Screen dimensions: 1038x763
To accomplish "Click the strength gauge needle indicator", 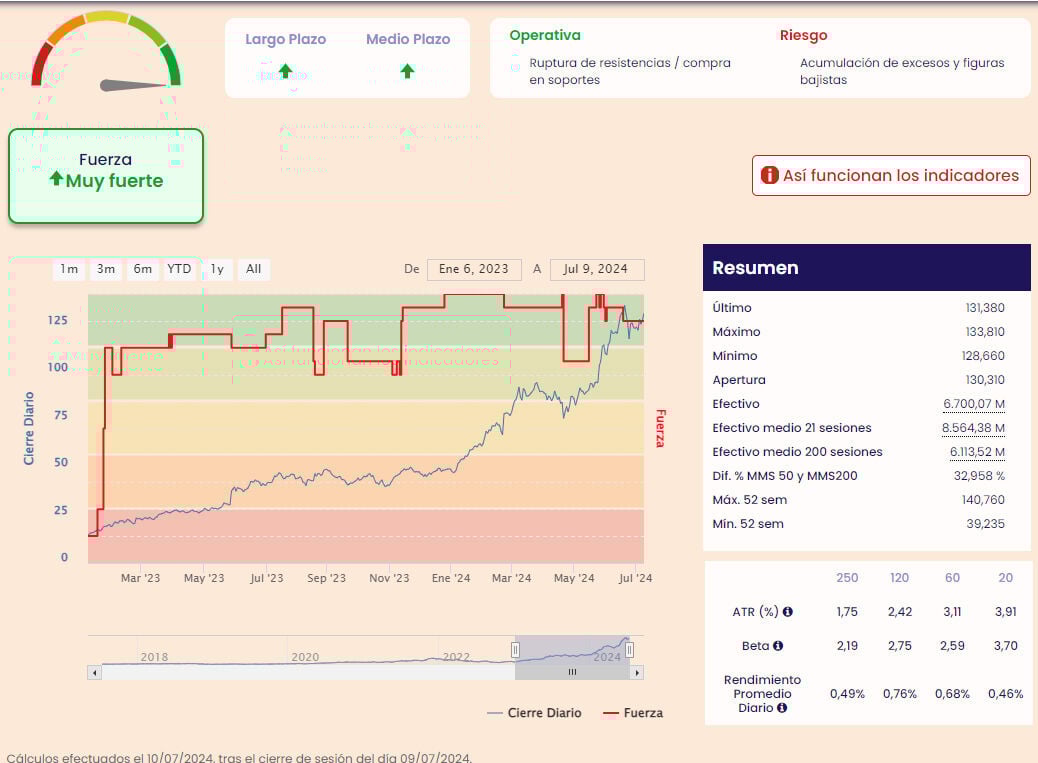I will (x=135, y=85).
